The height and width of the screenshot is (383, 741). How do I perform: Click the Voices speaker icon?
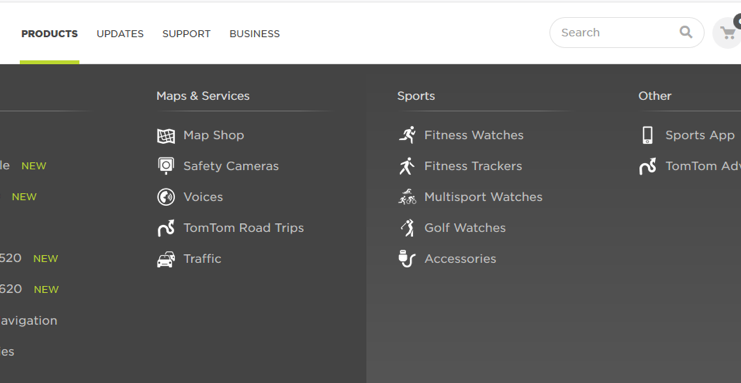(166, 197)
